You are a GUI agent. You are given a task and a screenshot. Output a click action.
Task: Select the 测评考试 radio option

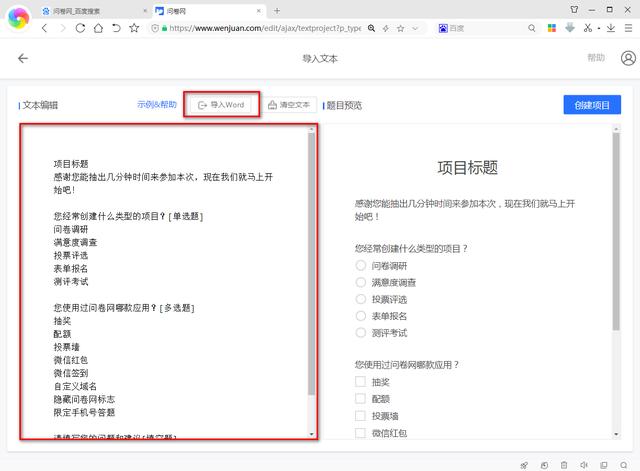pos(360,333)
